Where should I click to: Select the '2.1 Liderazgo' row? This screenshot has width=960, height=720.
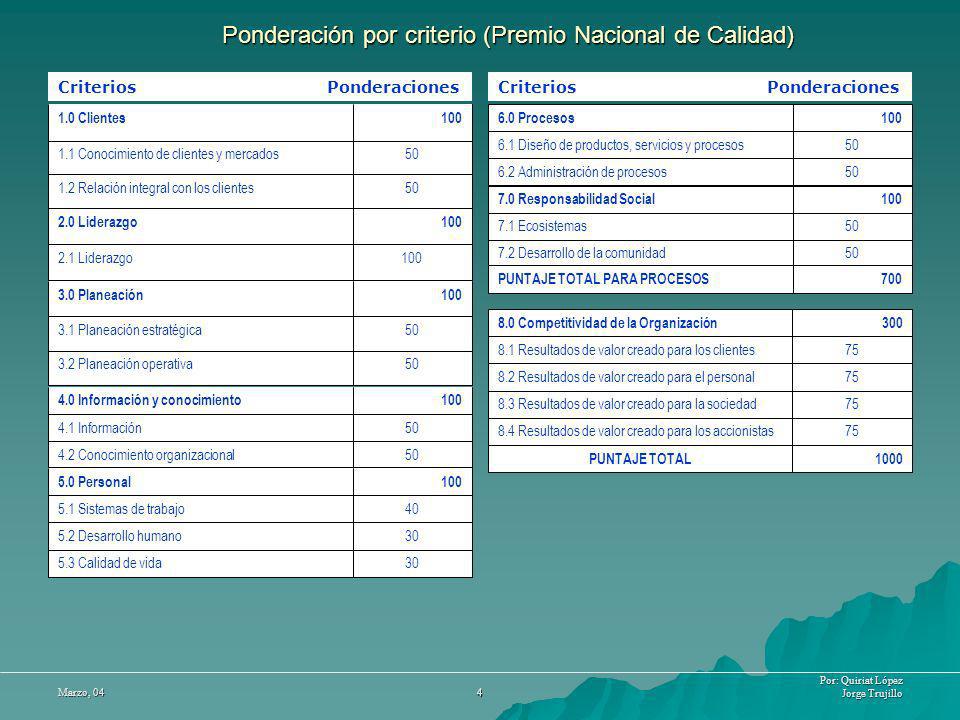click(x=260, y=263)
